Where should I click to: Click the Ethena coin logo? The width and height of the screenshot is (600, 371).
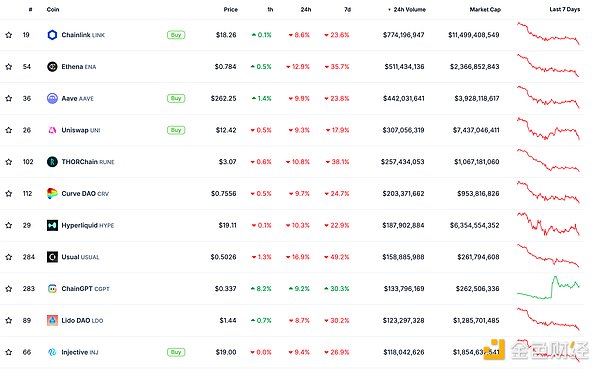(52, 67)
